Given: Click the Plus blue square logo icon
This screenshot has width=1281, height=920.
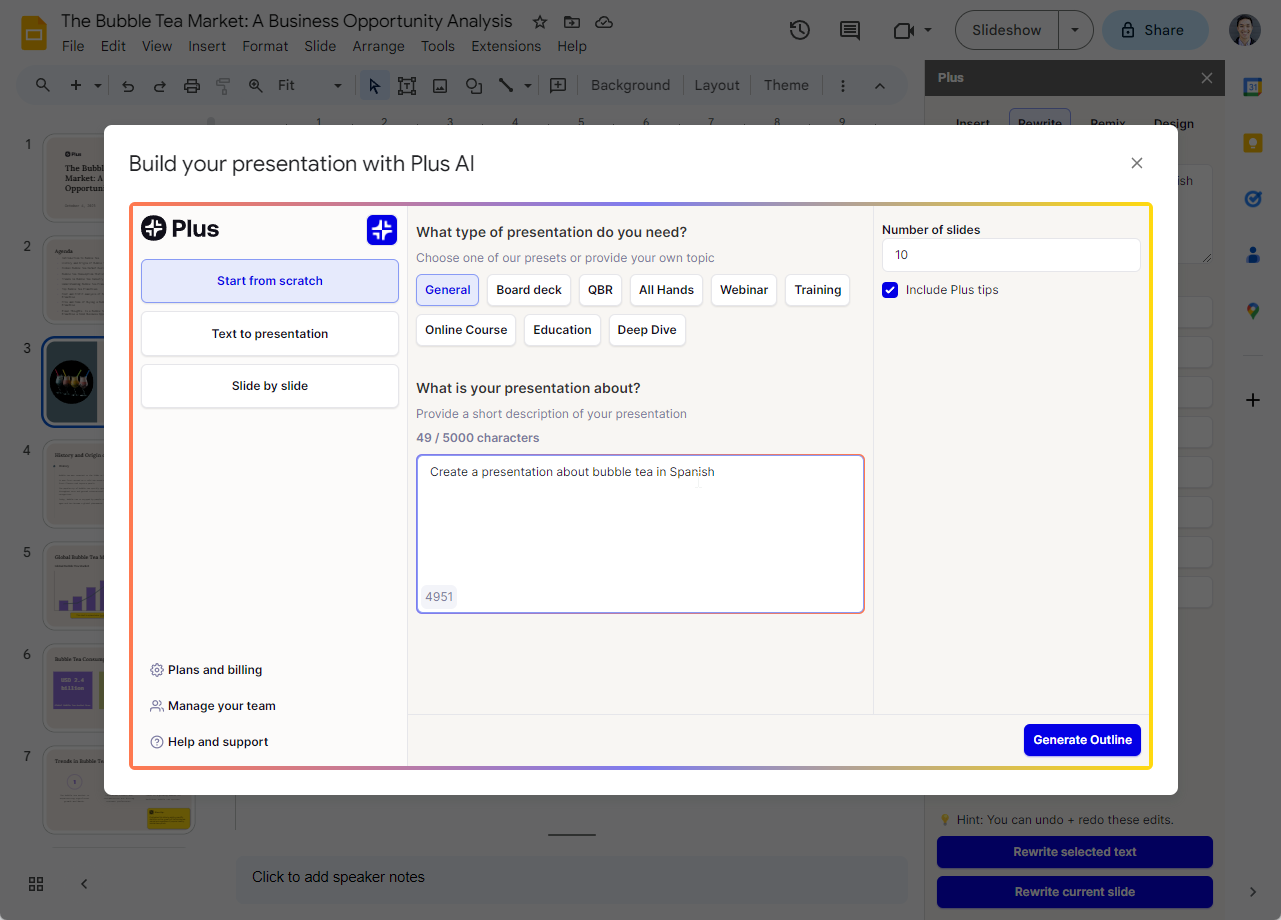Looking at the screenshot, I should [x=382, y=230].
